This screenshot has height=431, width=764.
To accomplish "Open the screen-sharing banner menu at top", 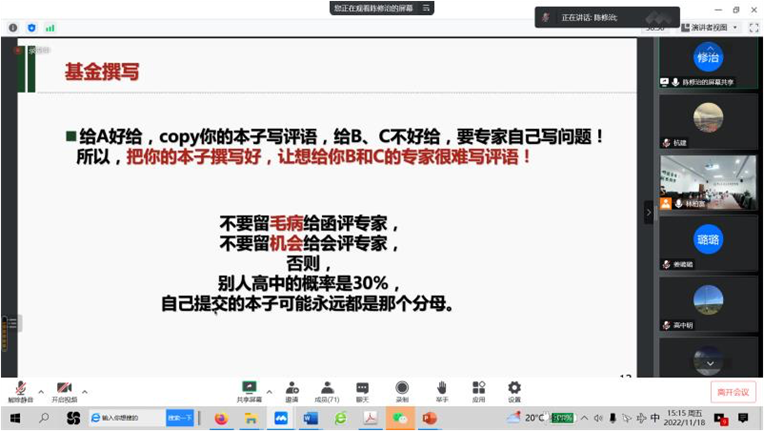I will pos(426,8).
